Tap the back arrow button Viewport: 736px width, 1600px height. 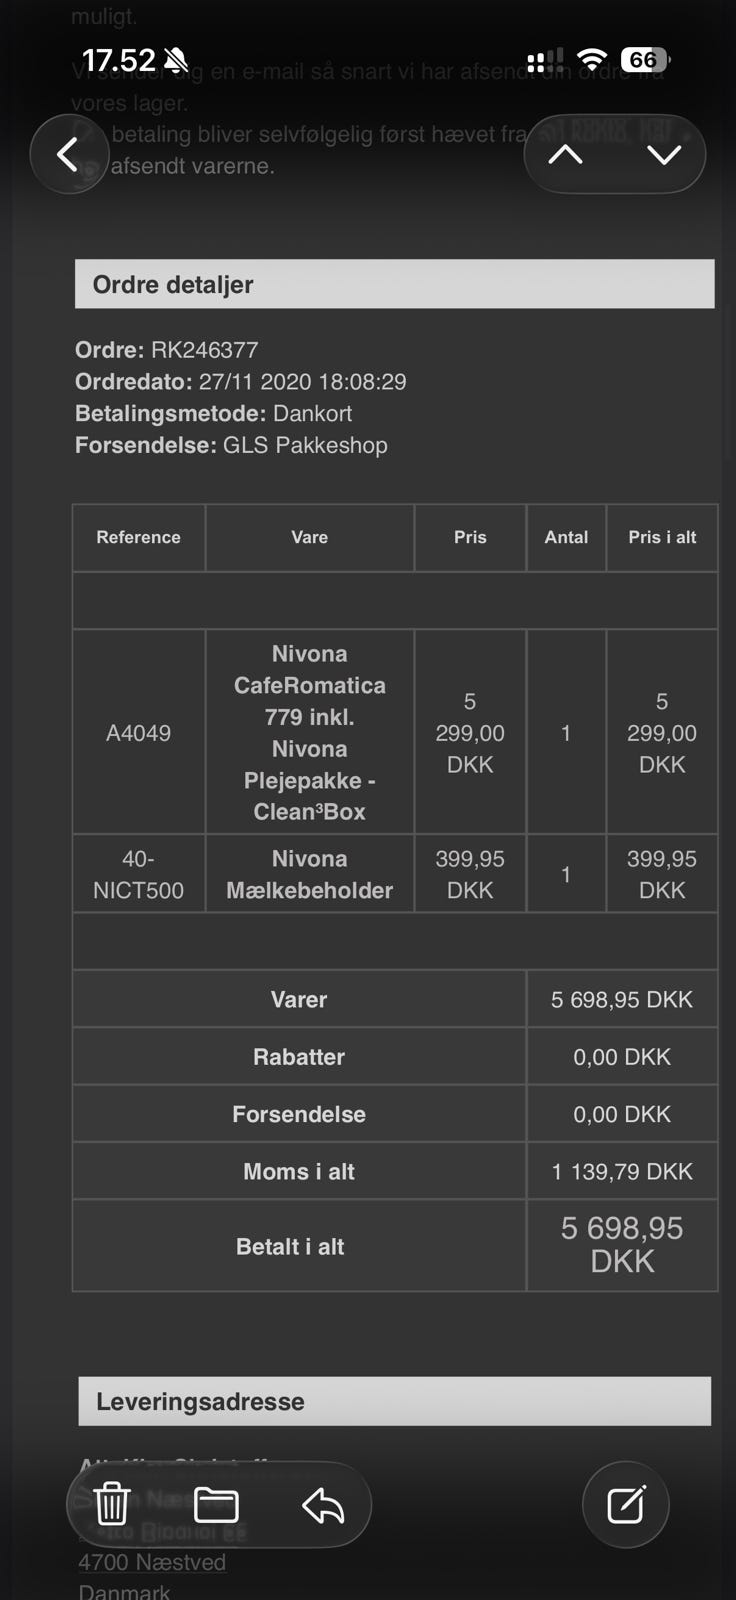(x=68, y=154)
